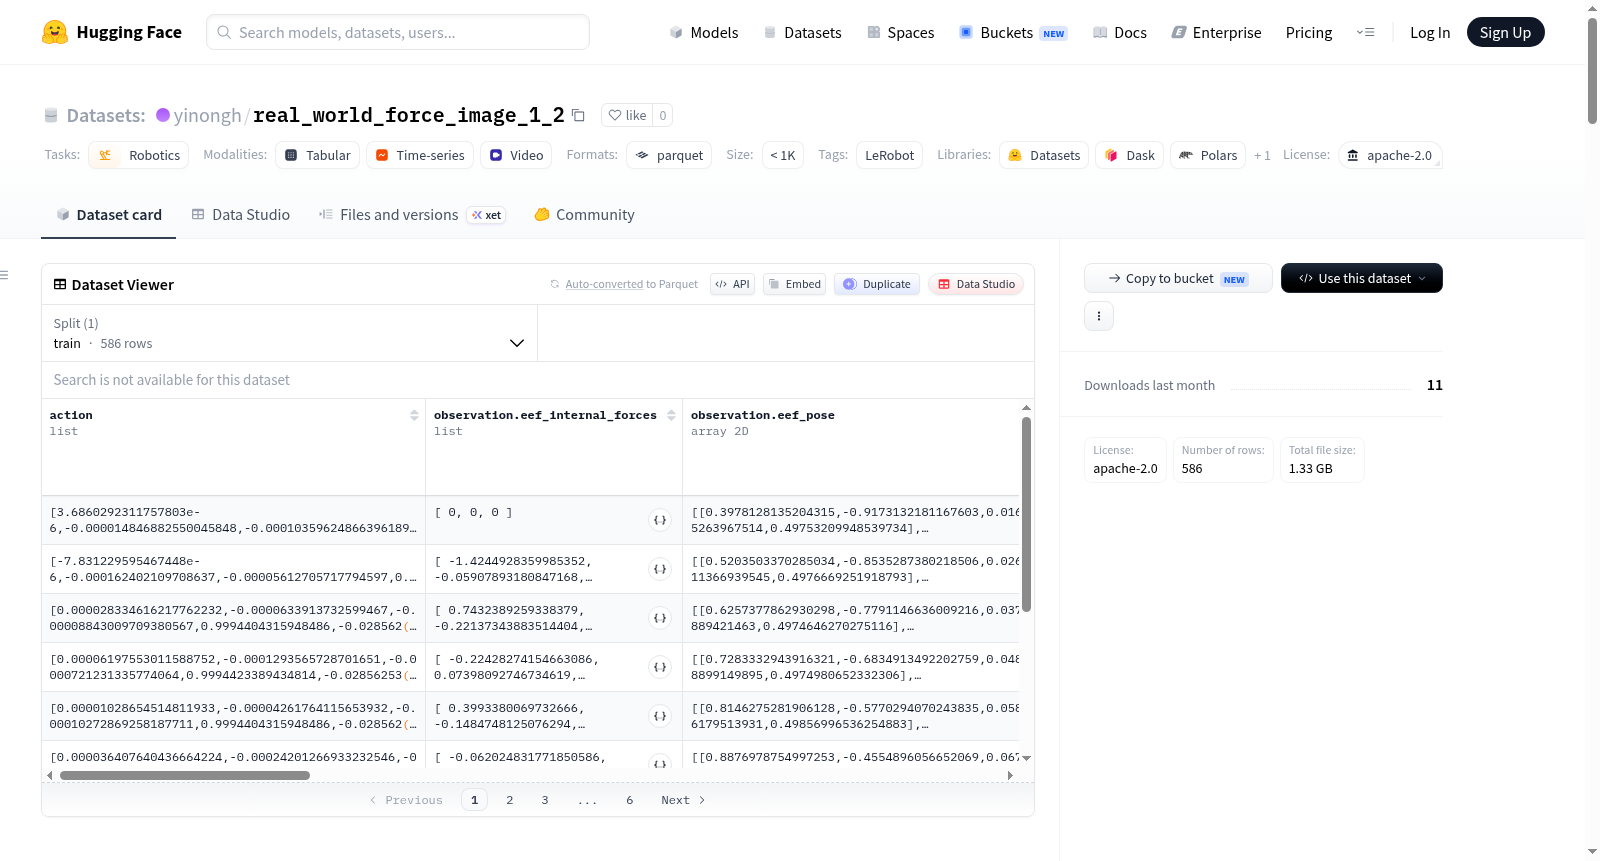The image size is (1600, 861).
Task: Click the 'Total file size: 1.33 GB' box
Action: click(1322, 460)
